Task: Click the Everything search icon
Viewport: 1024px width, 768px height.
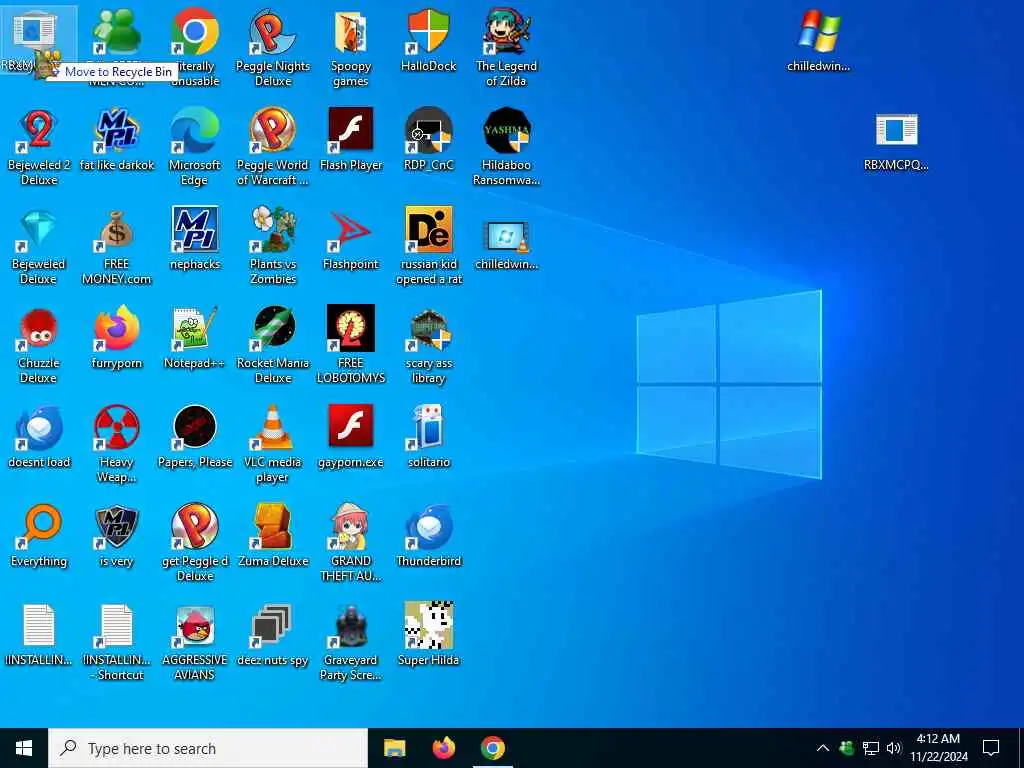Action: click(39, 526)
